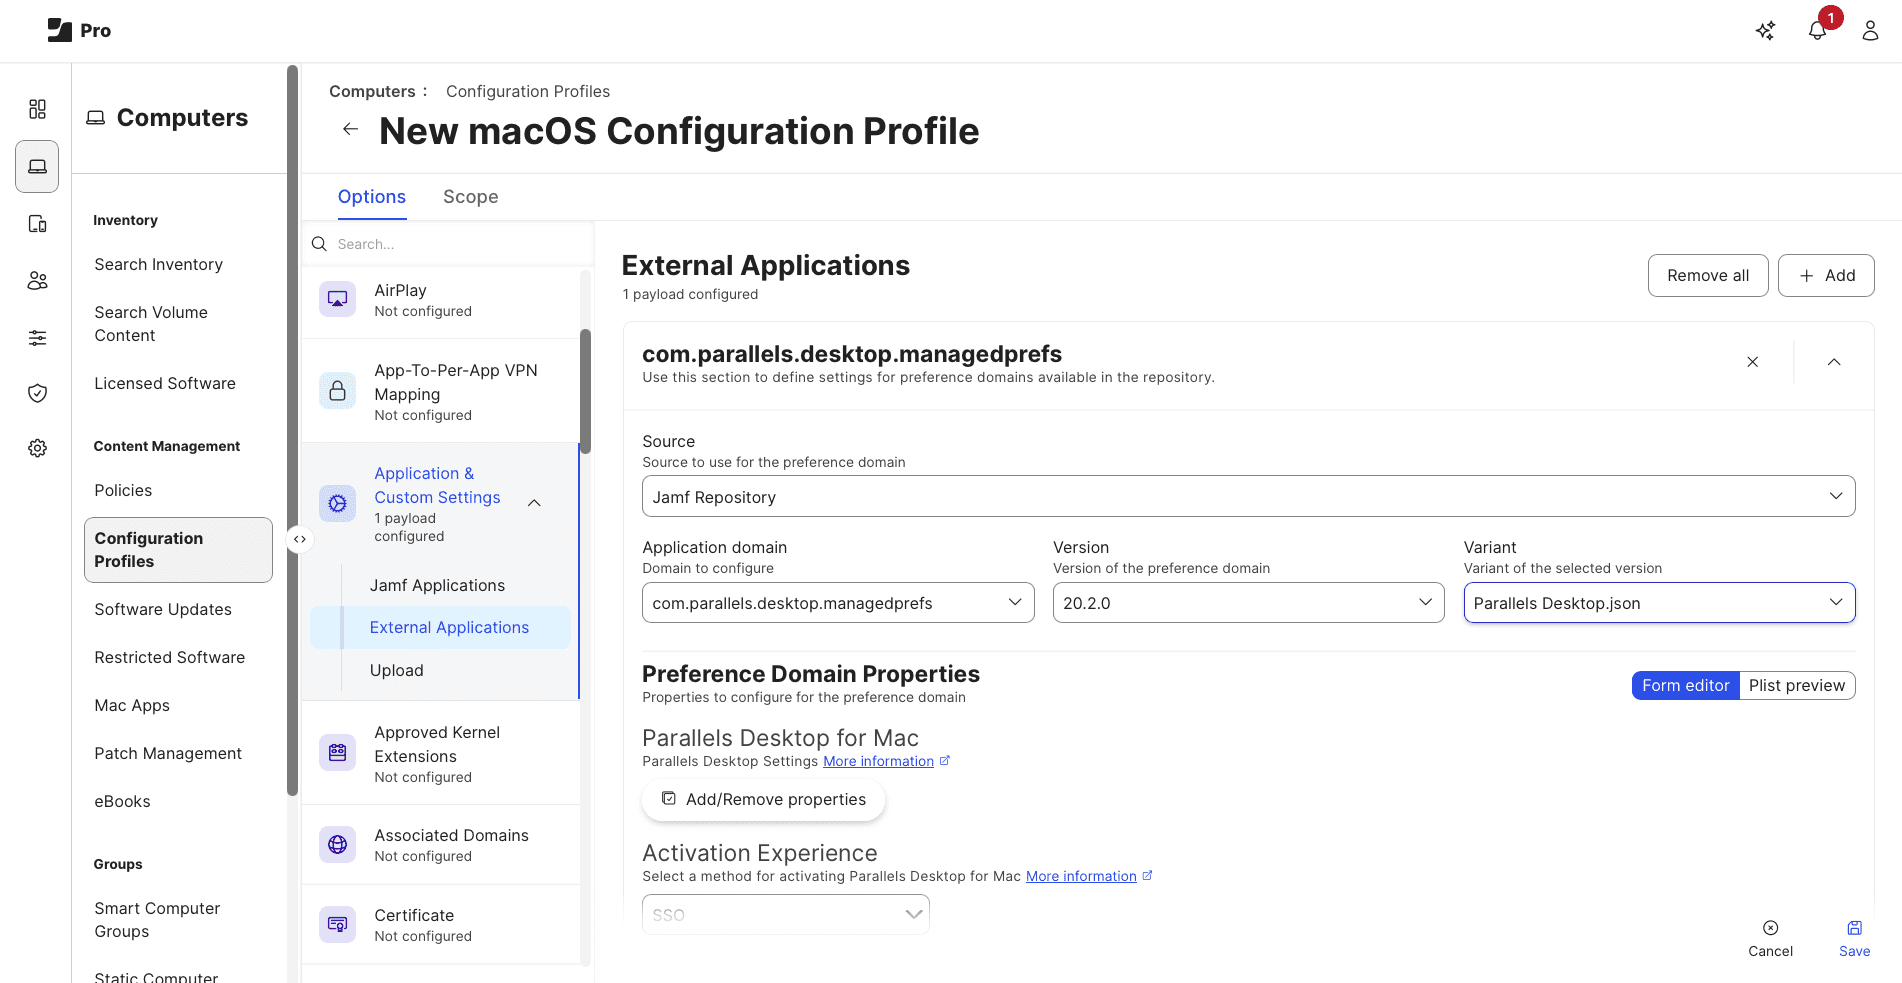This screenshot has height=983, width=1902.
Task: Open notifications via the bell icon
Action: pos(1817,30)
